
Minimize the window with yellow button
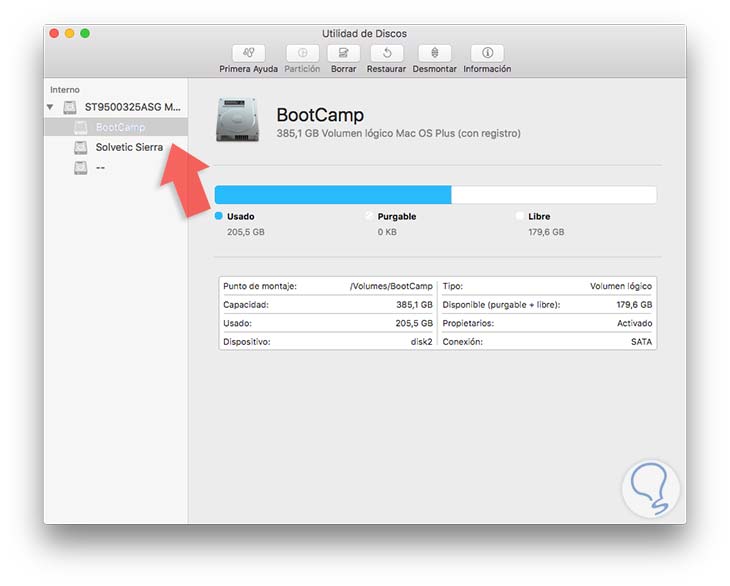pos(69,34)
